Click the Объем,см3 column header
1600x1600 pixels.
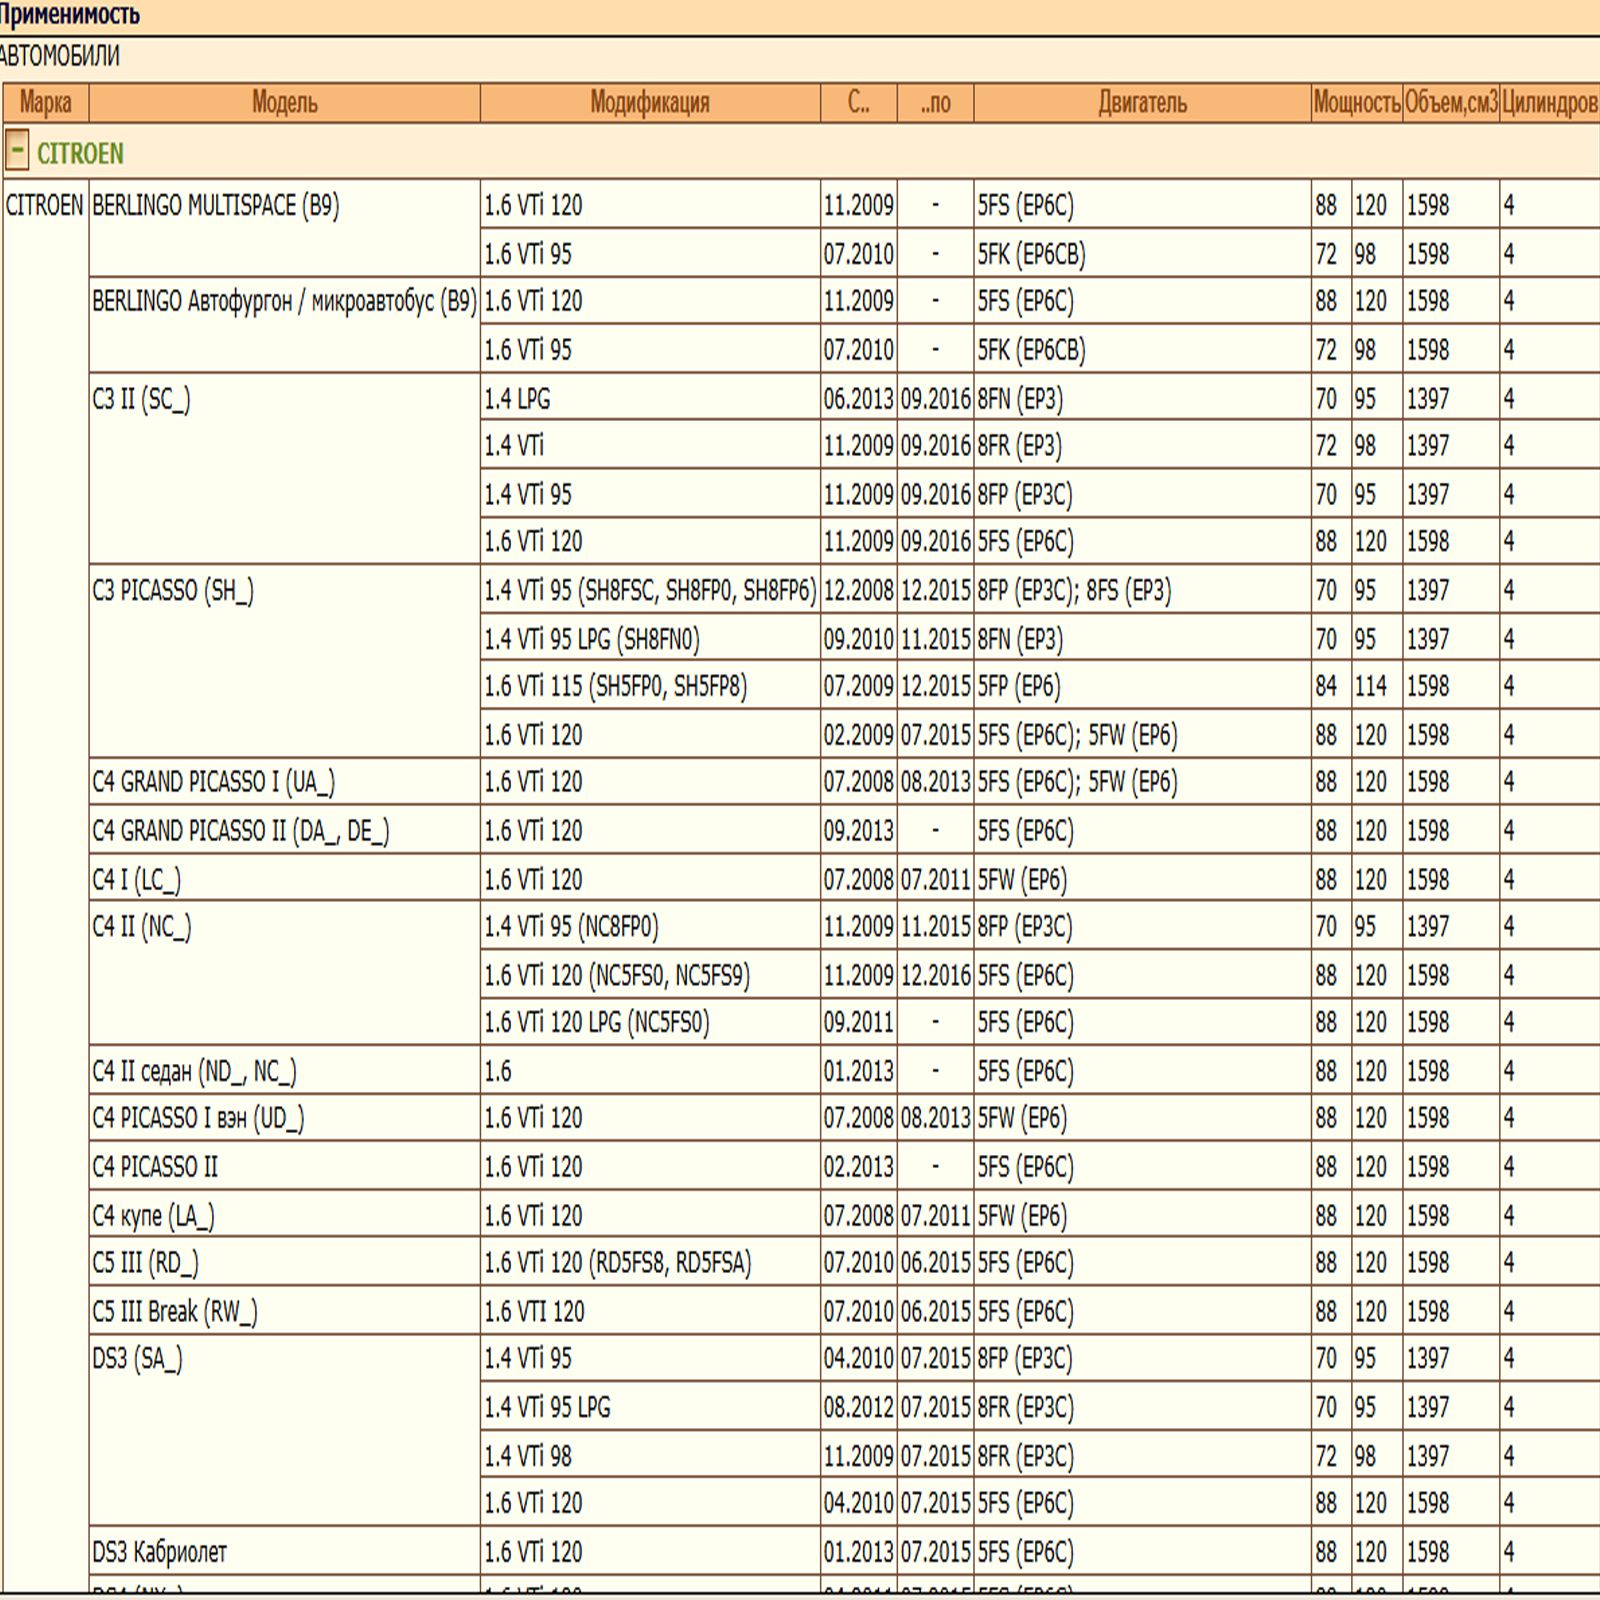1450,103
